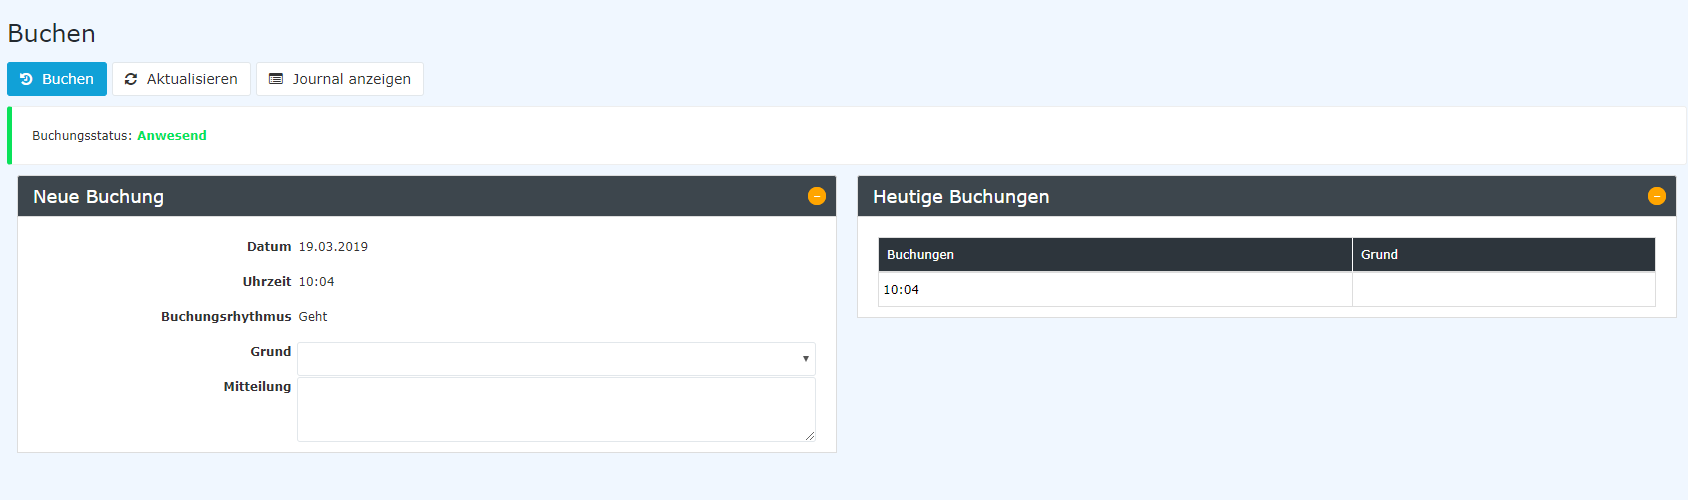Click the refresh arrows icon beside Aktualisieren
The image size is (1688, 500).
click(x=131, y=79)
